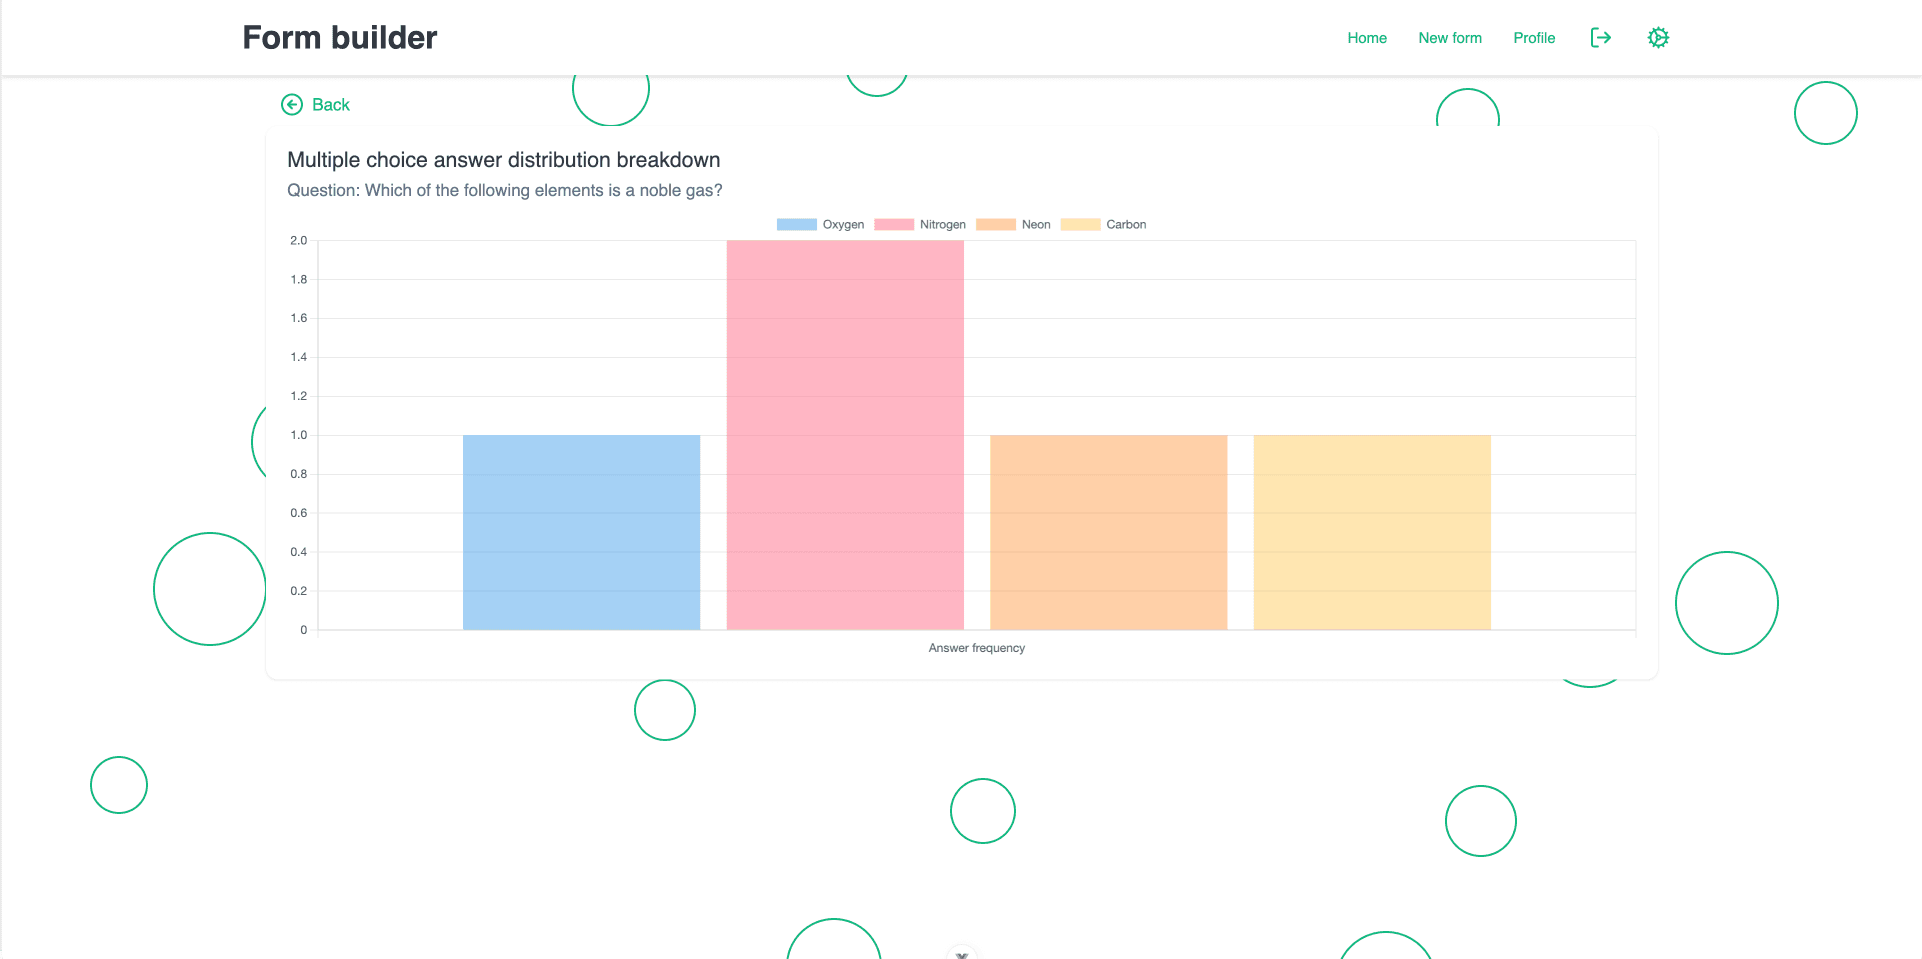
Task: Click the yellow Carbon bar in chart
Action: click(x=1372, y=532)
